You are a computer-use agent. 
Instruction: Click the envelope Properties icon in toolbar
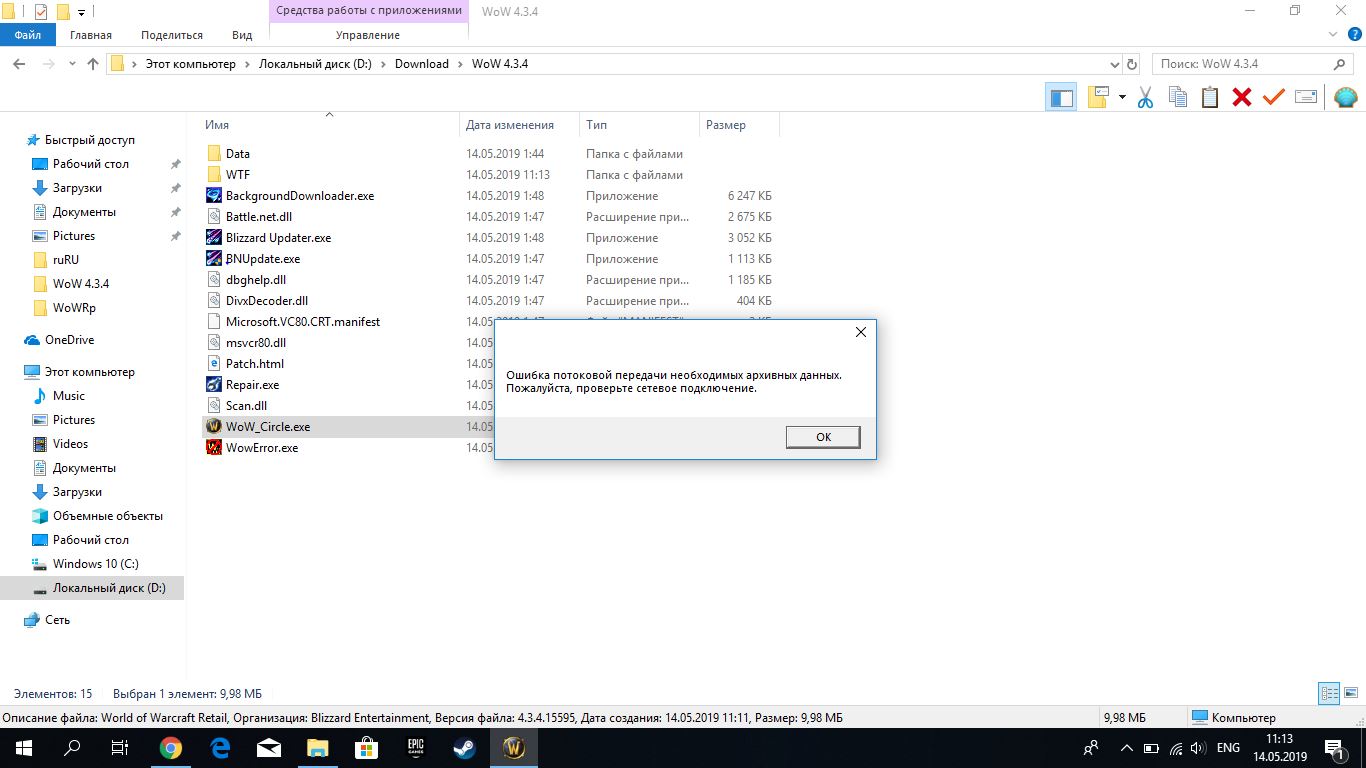[x=1306, y=97]
